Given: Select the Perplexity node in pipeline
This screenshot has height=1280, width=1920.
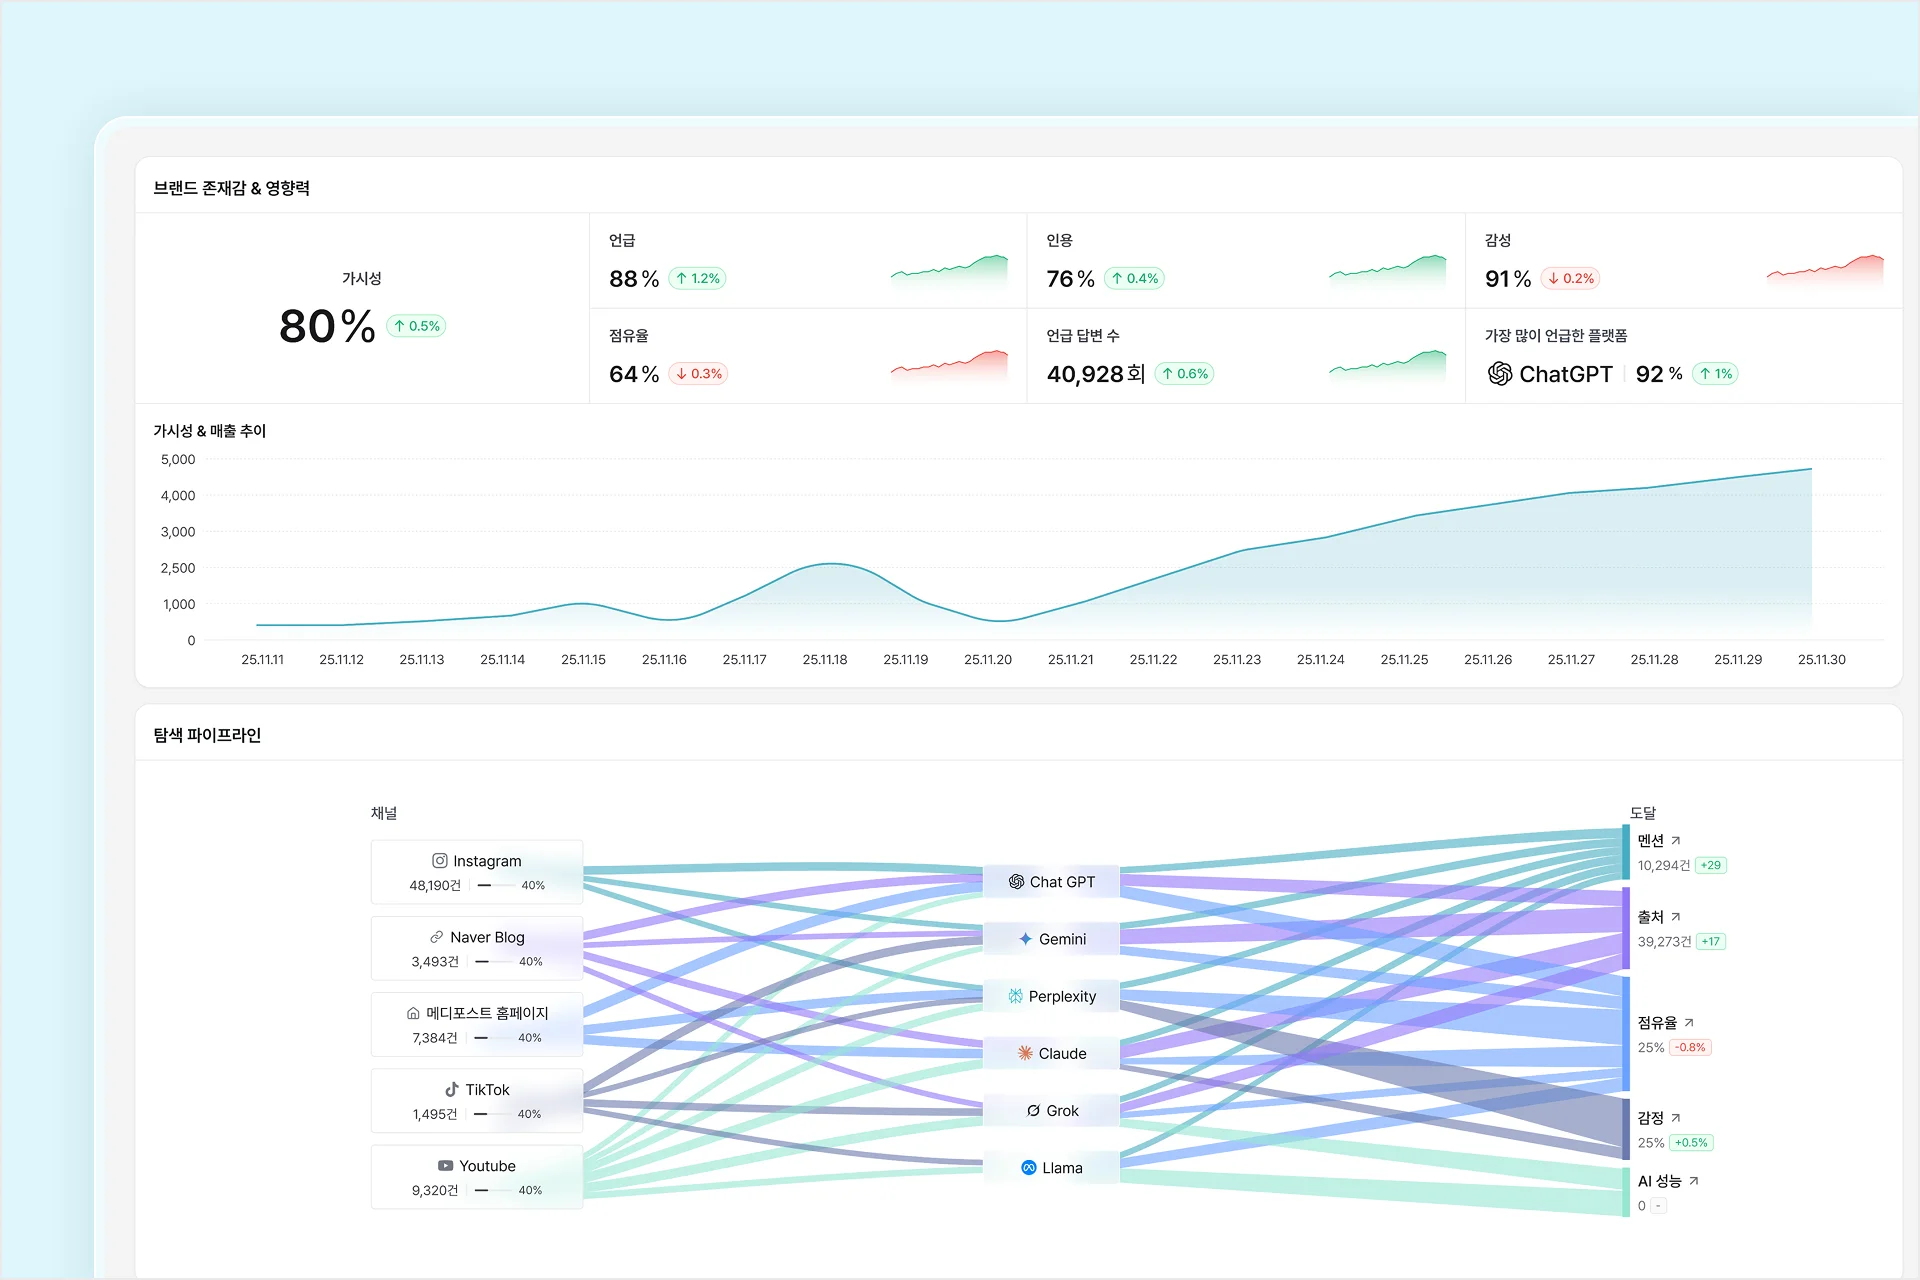Looking at the screenshot, I should (1051, 996).
